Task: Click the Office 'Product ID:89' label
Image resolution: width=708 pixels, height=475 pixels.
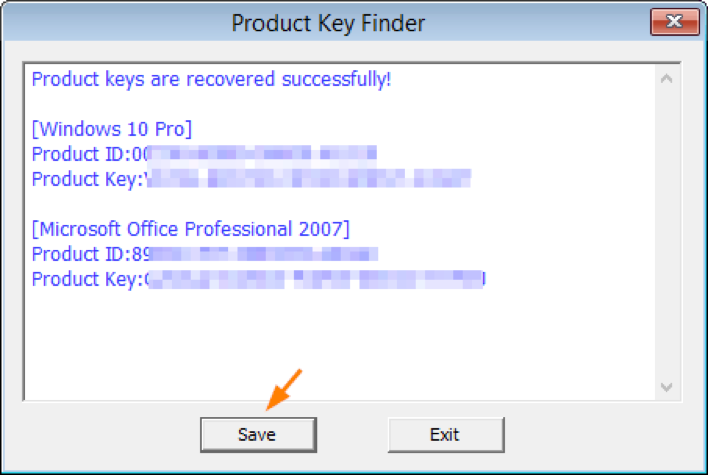Action: click(91, 254)
